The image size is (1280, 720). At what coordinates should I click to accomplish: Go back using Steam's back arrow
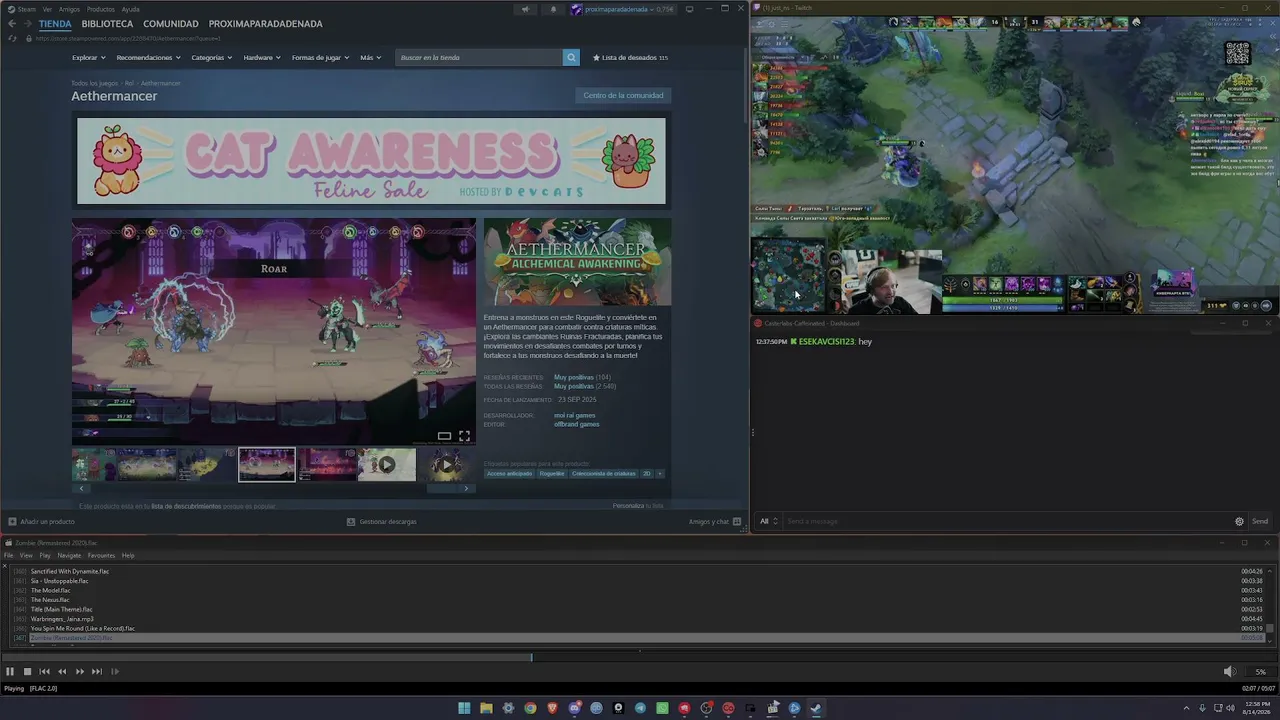(x=12, y=24)
